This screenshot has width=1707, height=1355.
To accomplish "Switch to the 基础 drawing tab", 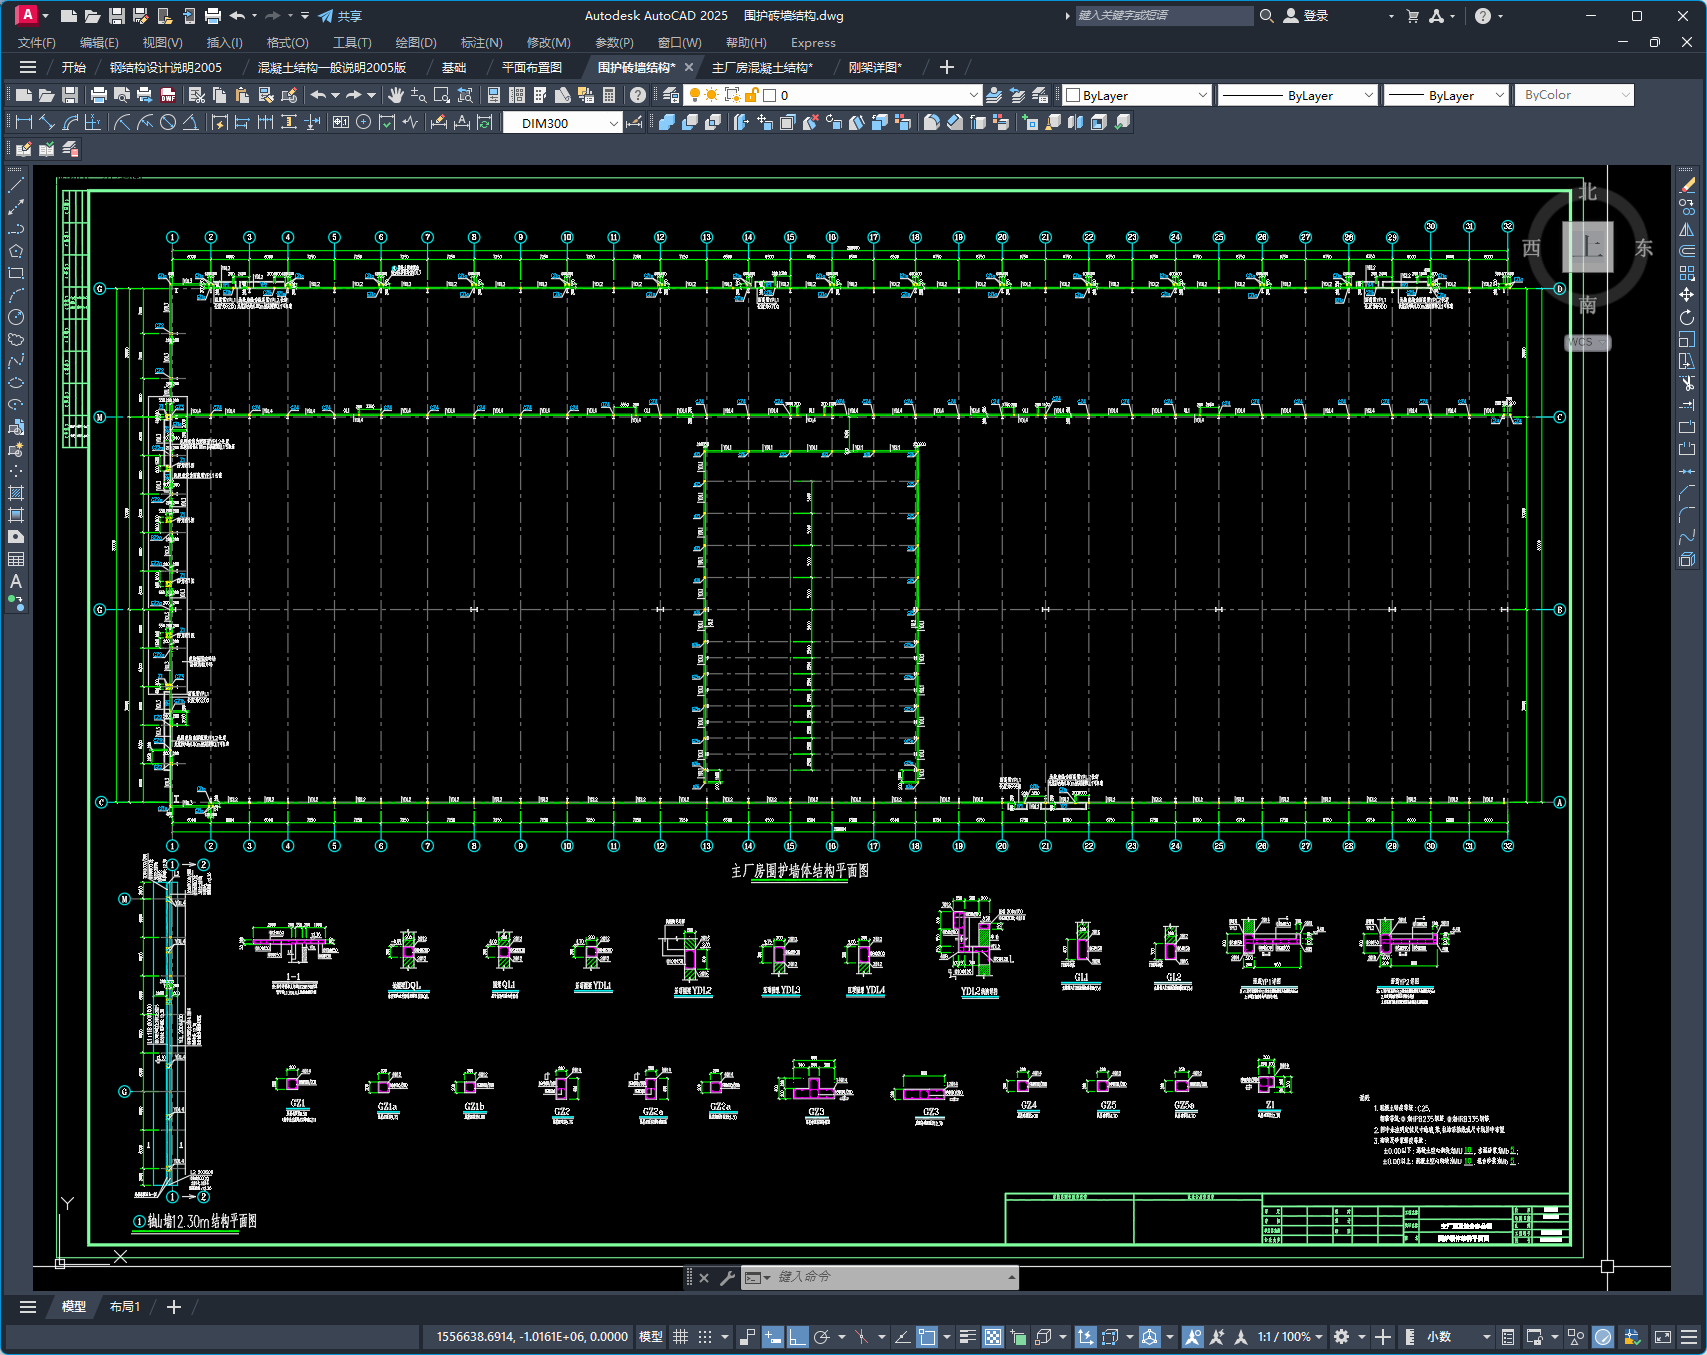I will (454, 67).
